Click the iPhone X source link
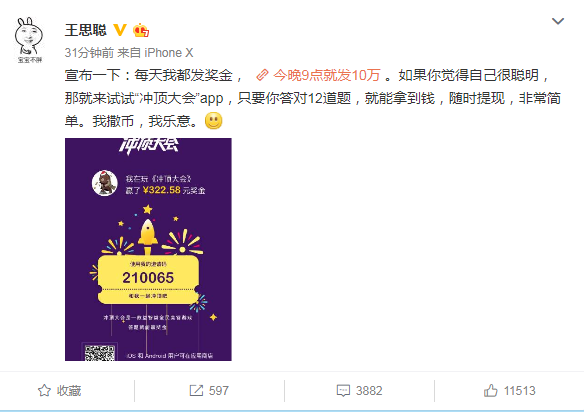Screen dimensions: 584x412 pyautogui.click(x=169, y=53)
